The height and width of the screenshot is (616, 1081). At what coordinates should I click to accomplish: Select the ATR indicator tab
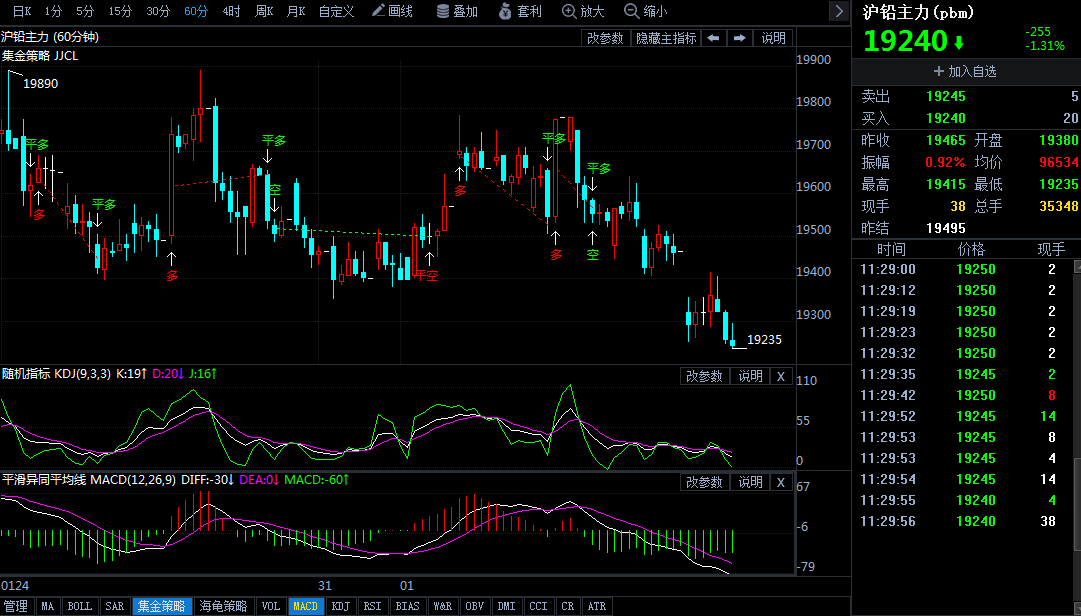point(597,606)
